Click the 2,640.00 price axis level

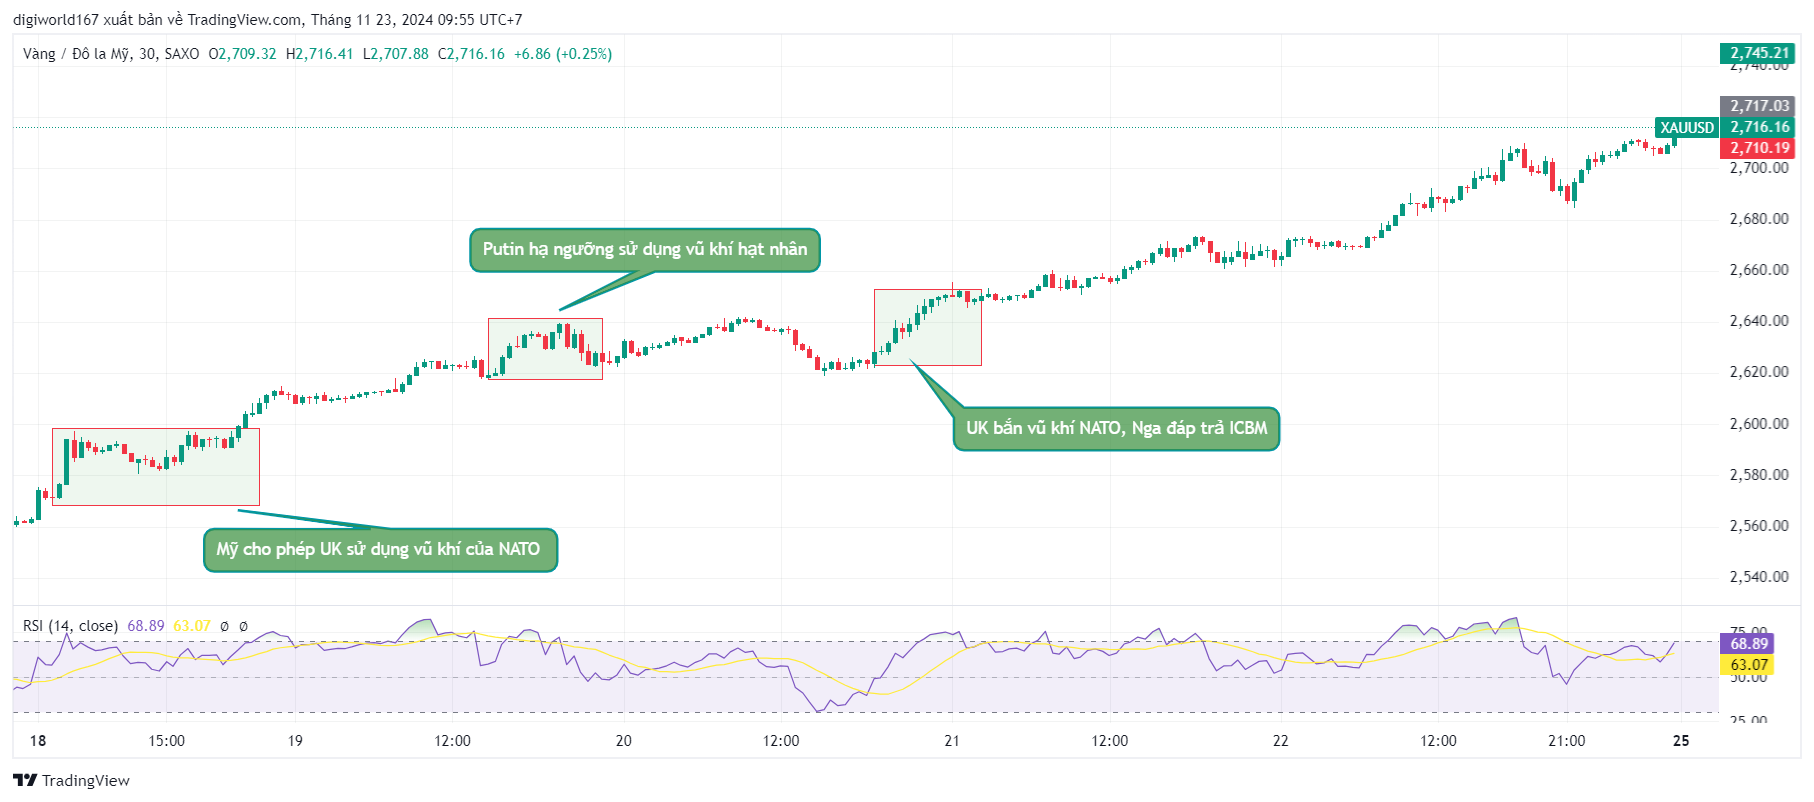(1759, 321)
